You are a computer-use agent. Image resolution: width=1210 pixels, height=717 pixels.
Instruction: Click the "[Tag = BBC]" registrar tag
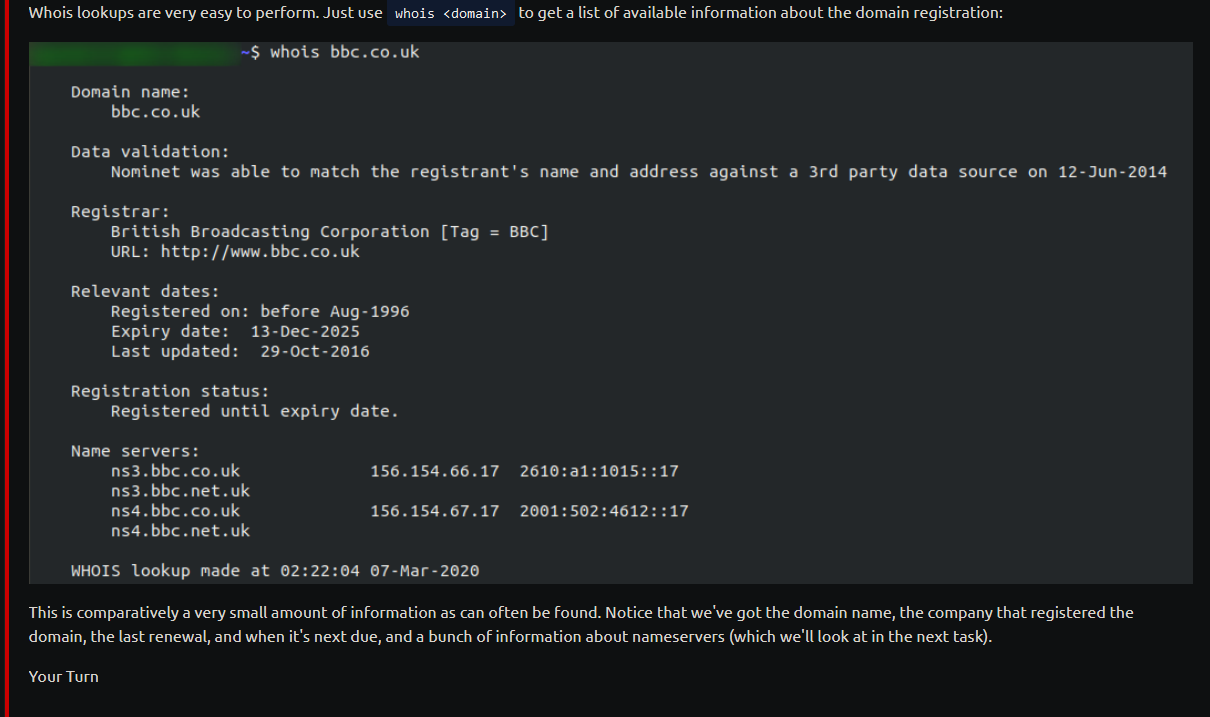point(495,231)
